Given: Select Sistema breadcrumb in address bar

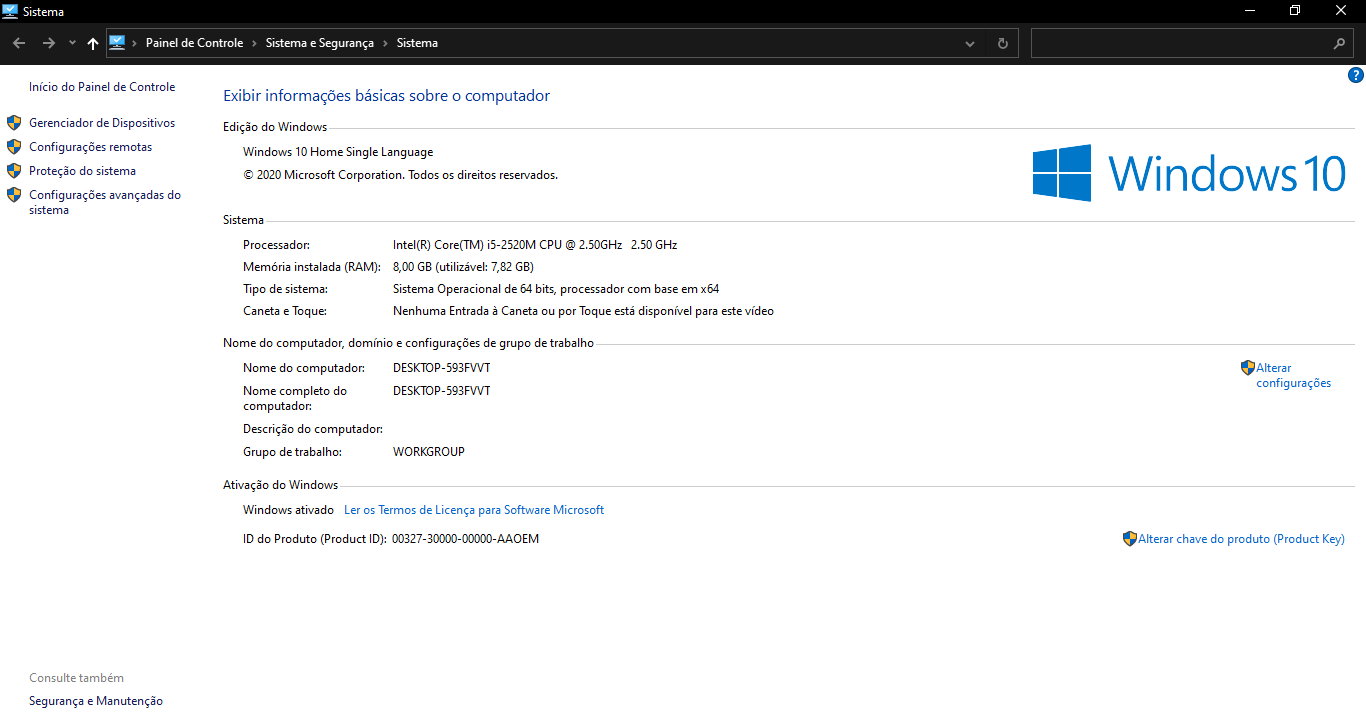Looking at the screenshot, I should pos(417,43).
